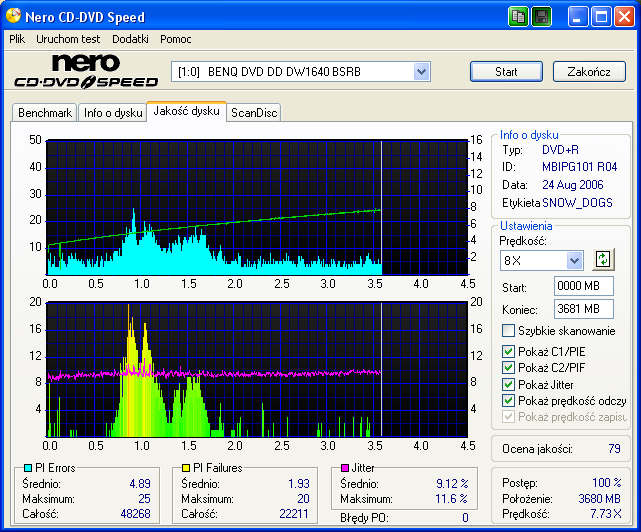The height and width of the screenshot is (532, 641).
Task: Click the disc label SNOW_DOGS
Action: (x=577, y=203)
